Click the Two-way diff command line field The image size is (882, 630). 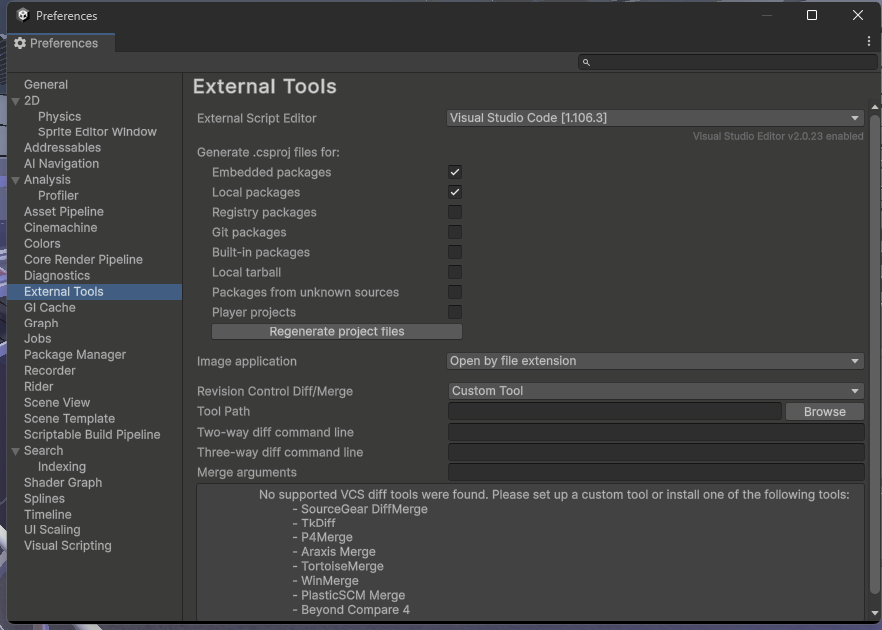pyautogui.click(x=655, y=432)
